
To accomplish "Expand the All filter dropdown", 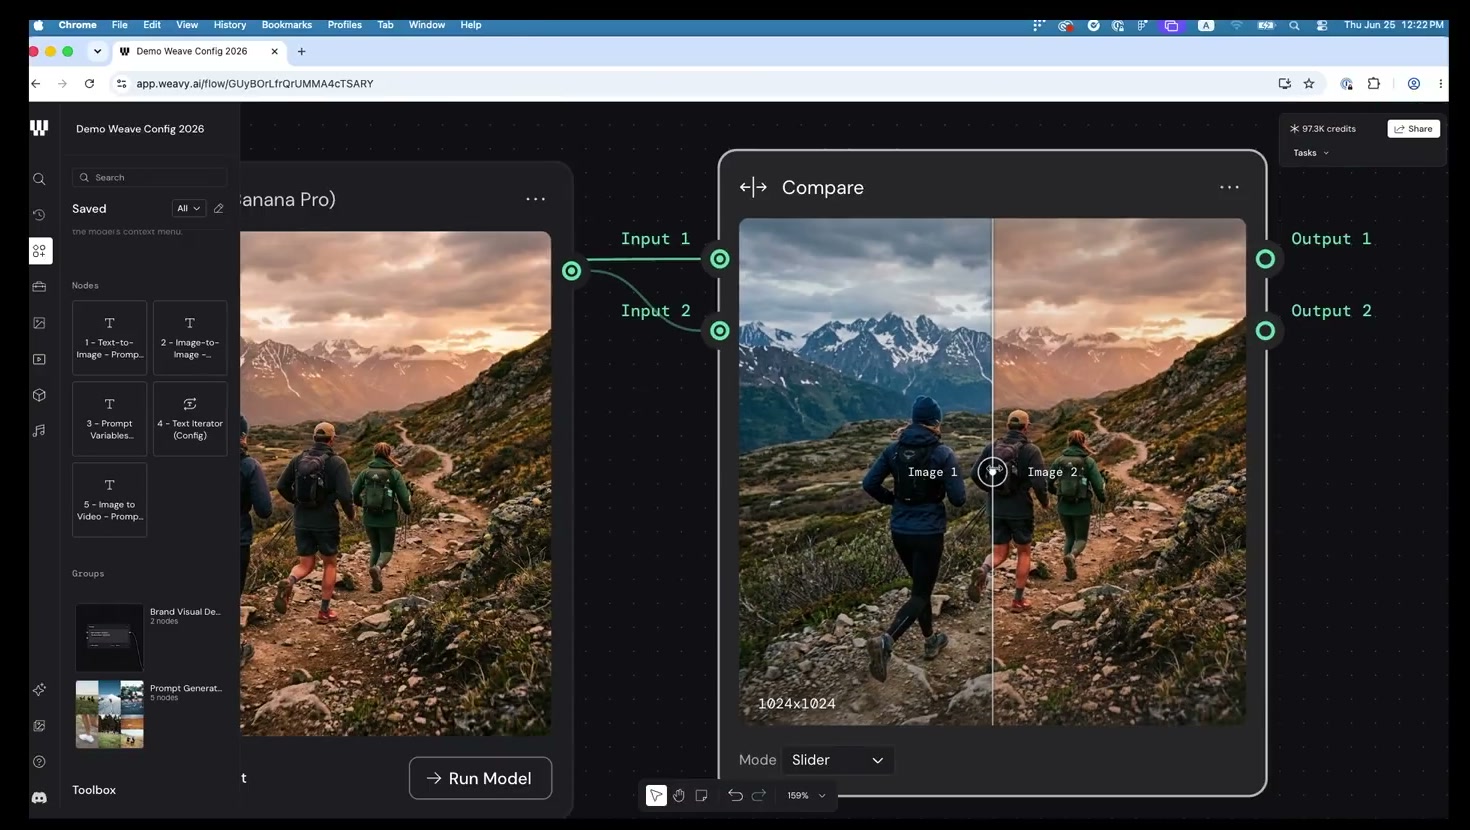I will point(188,209).
